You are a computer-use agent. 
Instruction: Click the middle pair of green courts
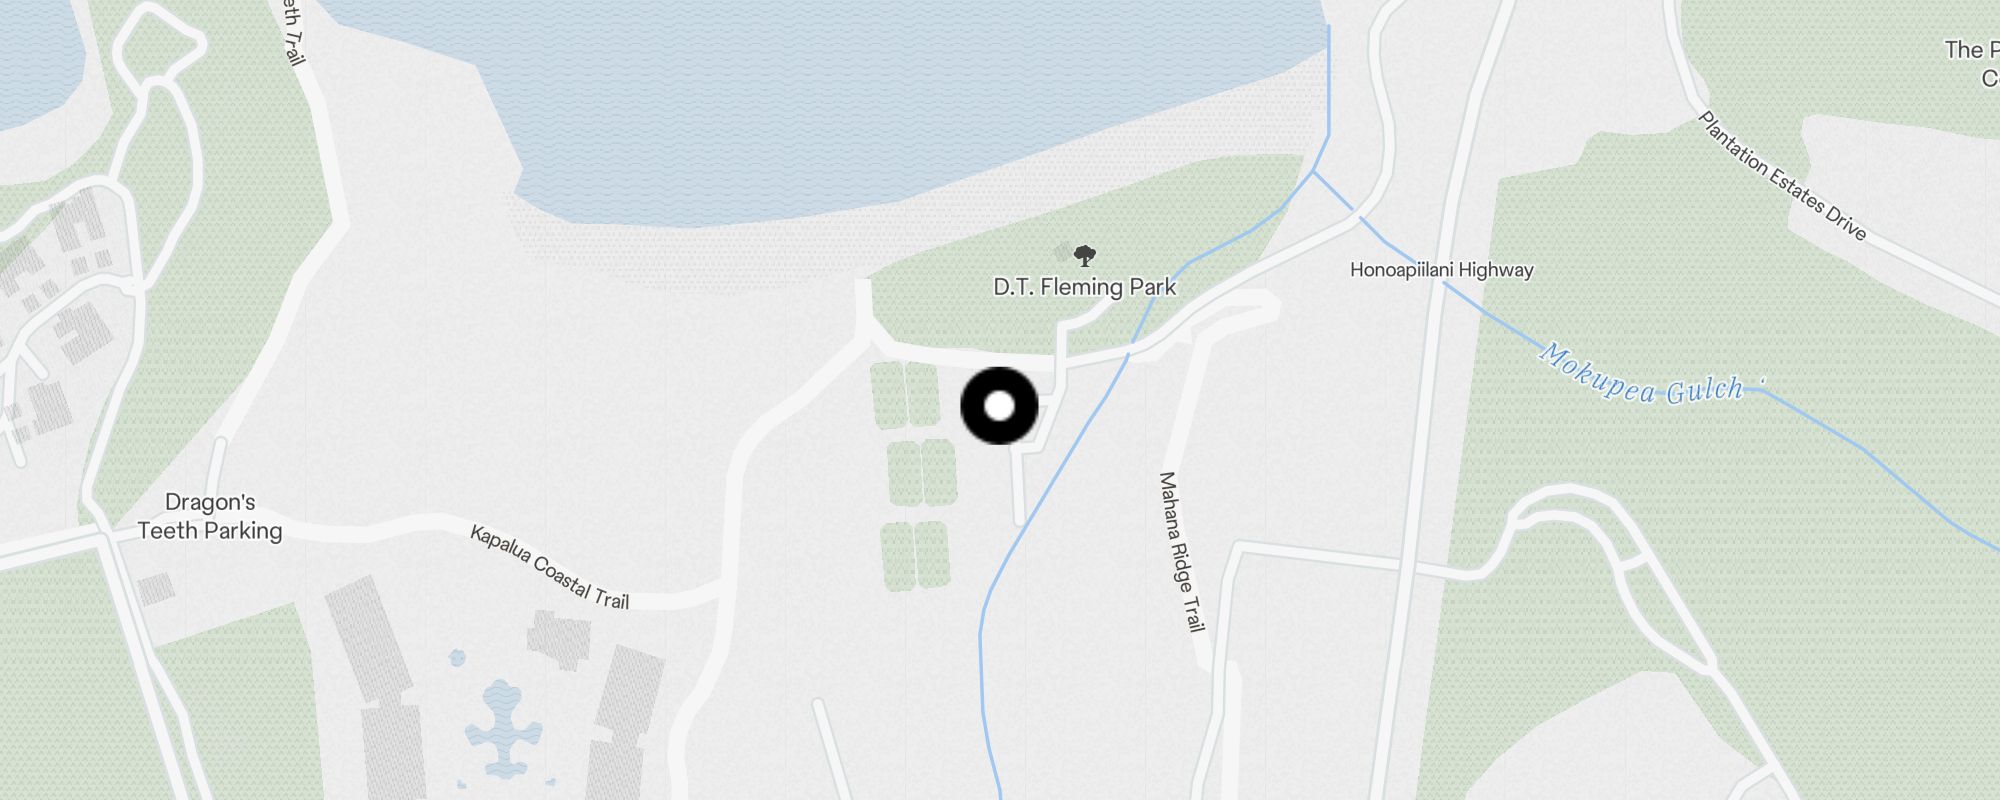[922, 473]
